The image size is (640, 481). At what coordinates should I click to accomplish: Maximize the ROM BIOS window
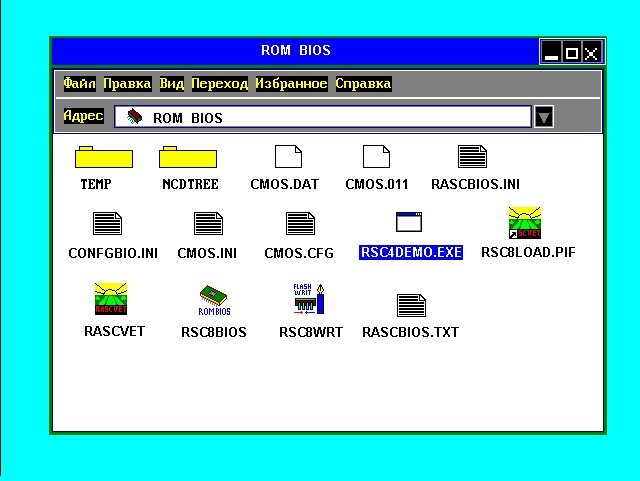[x=571, y=52]
